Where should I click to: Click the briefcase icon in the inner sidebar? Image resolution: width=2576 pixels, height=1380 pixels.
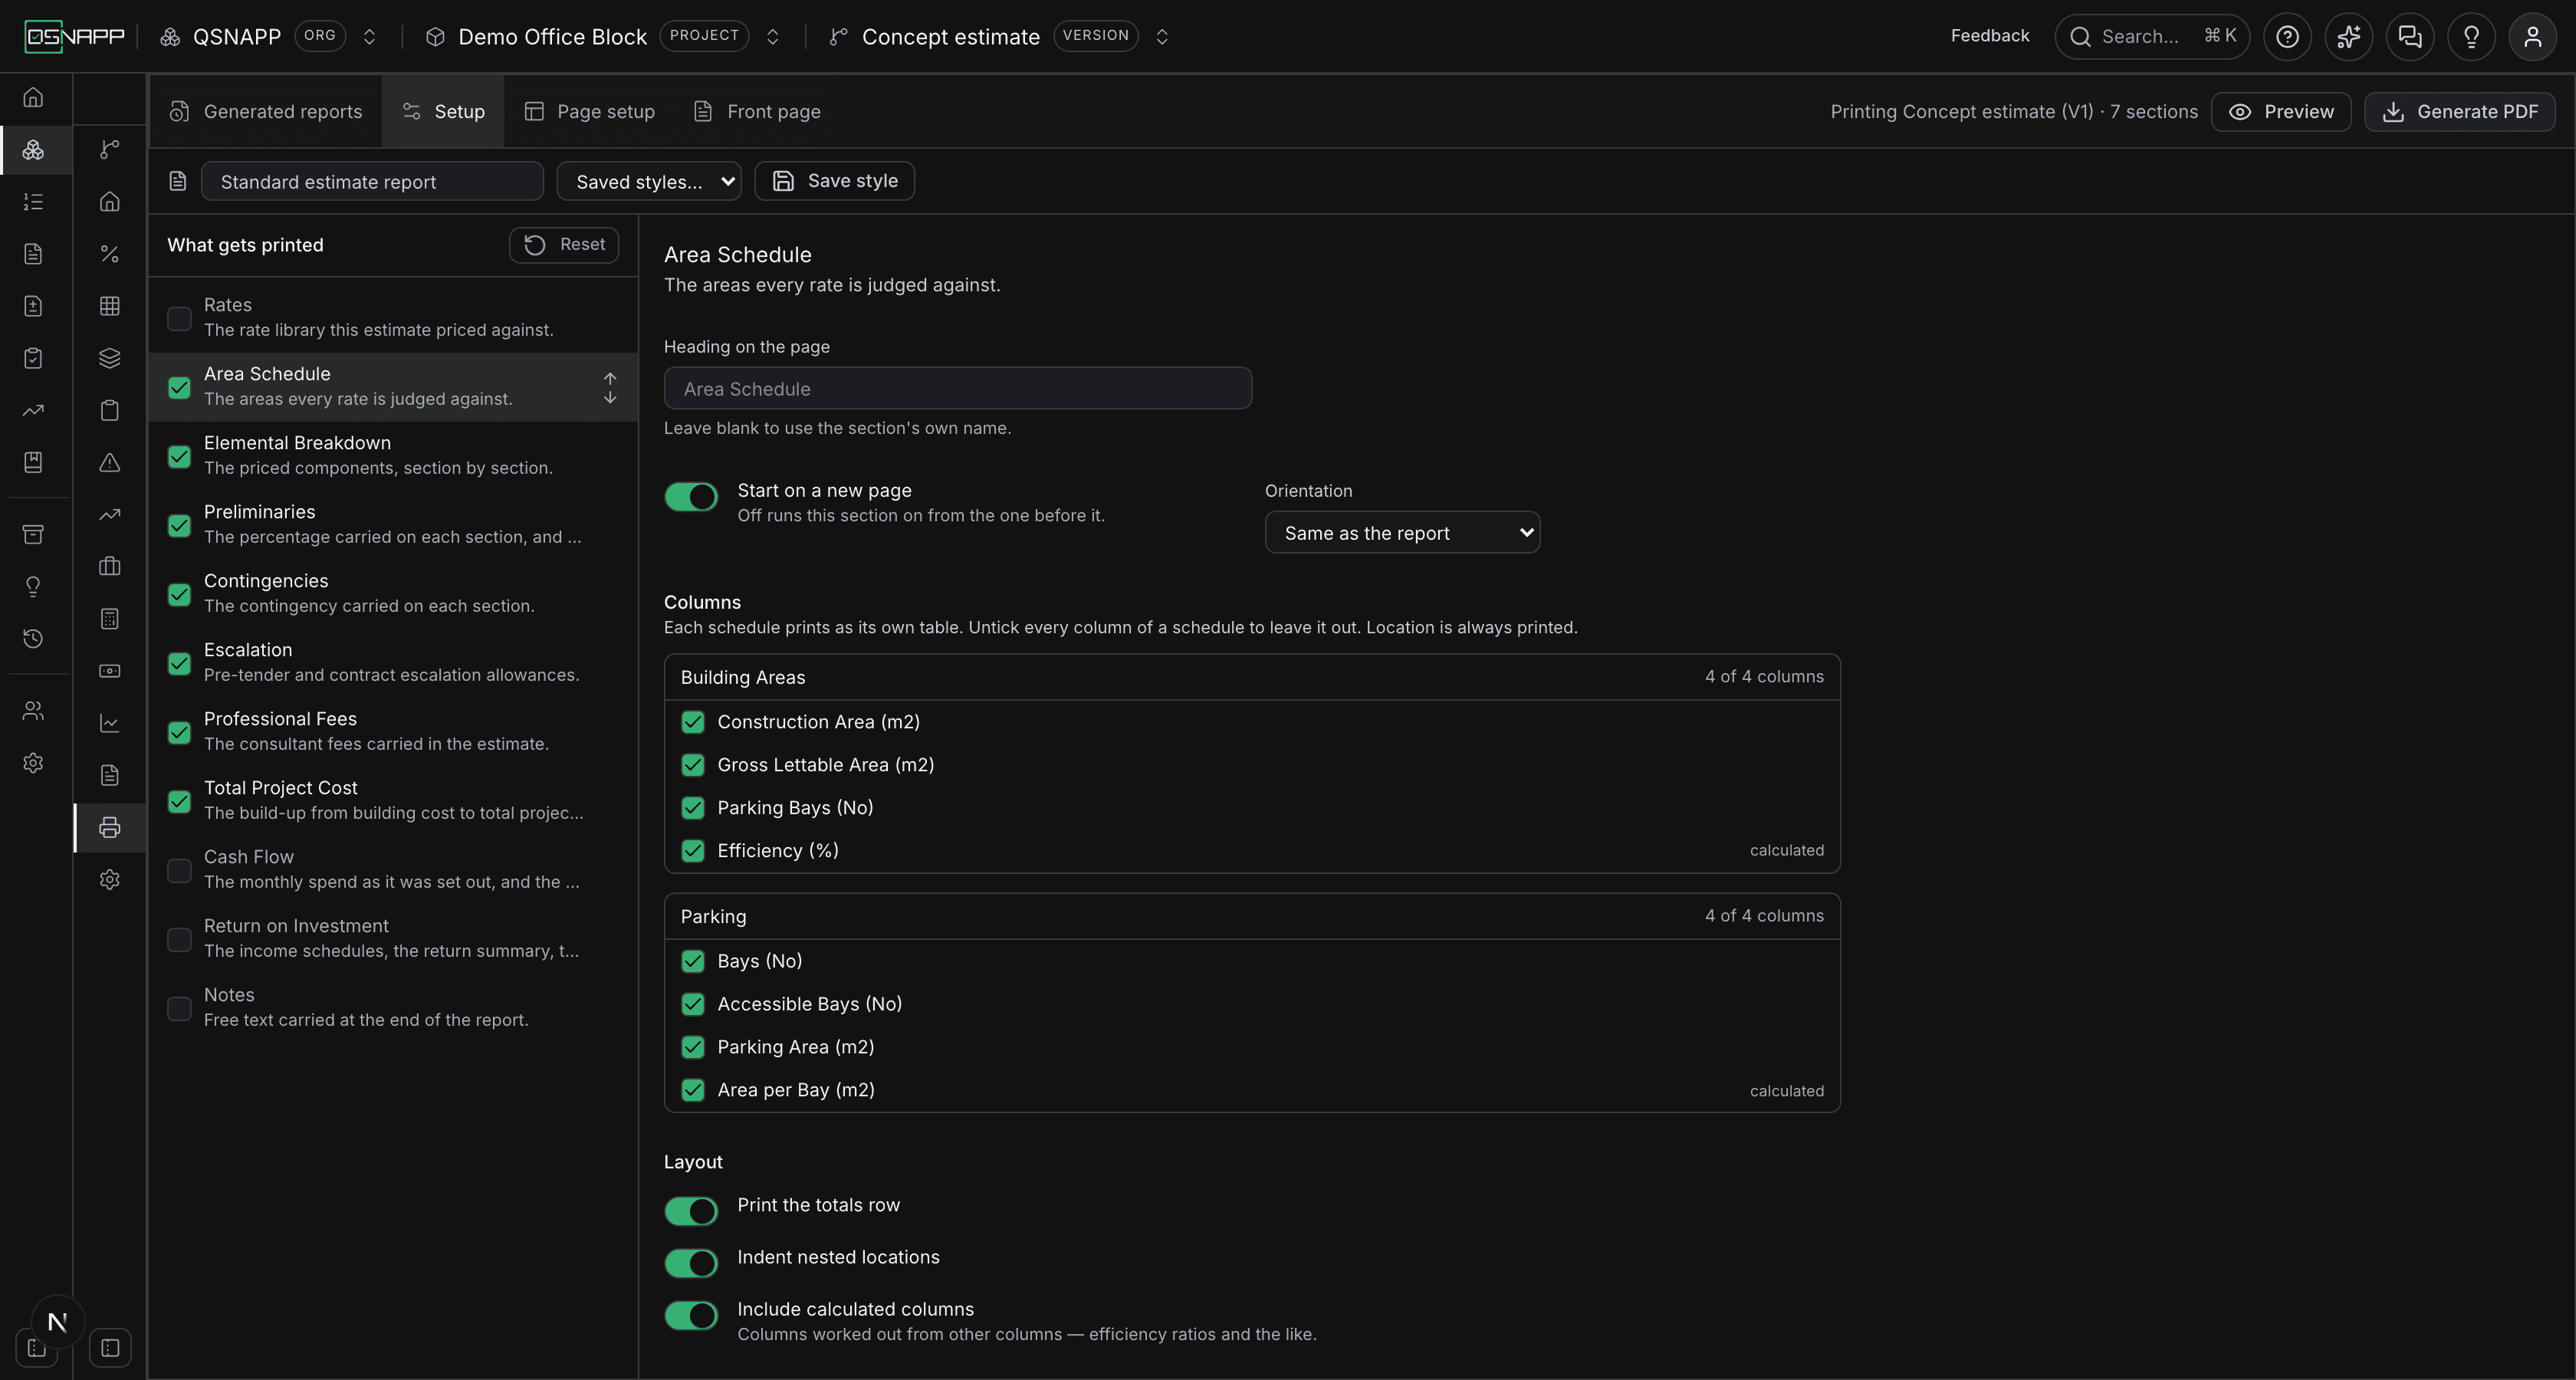[x=110, y=566]
